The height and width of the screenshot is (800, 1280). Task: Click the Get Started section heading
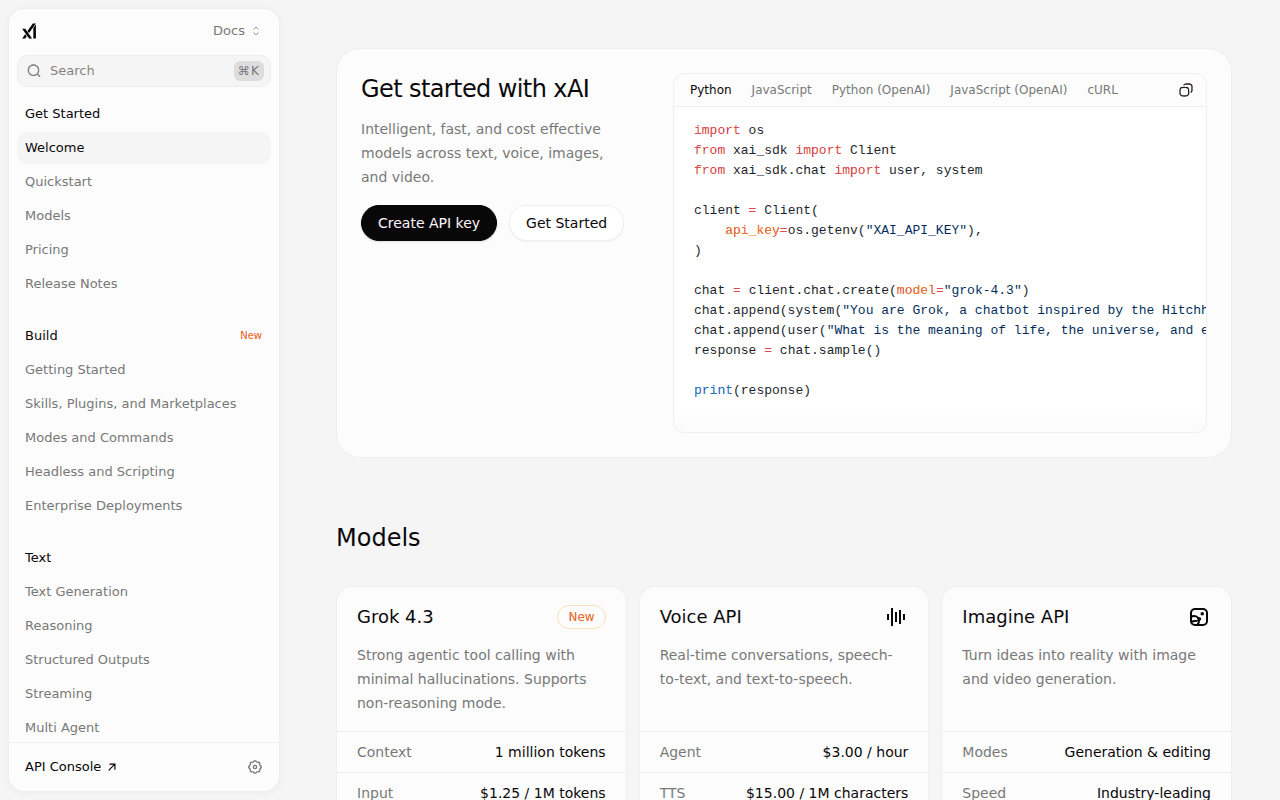(62, 114)
